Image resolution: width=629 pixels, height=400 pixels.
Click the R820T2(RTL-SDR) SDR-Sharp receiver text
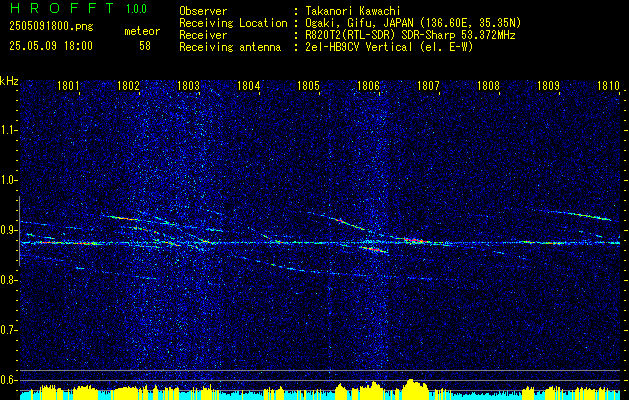(x=410, y=35)
